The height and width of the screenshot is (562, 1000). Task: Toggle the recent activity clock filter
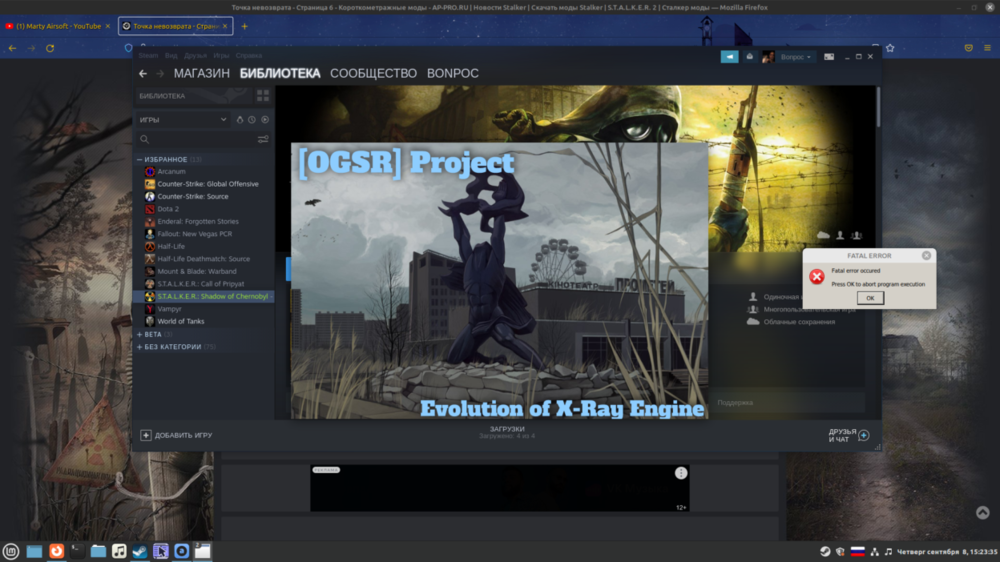(252, 120)
